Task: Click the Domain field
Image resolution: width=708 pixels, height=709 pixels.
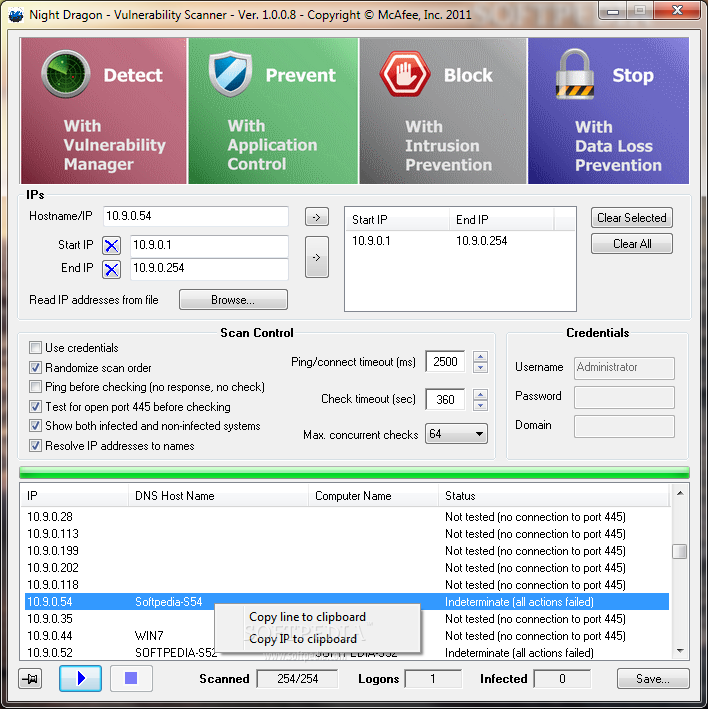Action: click(x=624, y=426)
